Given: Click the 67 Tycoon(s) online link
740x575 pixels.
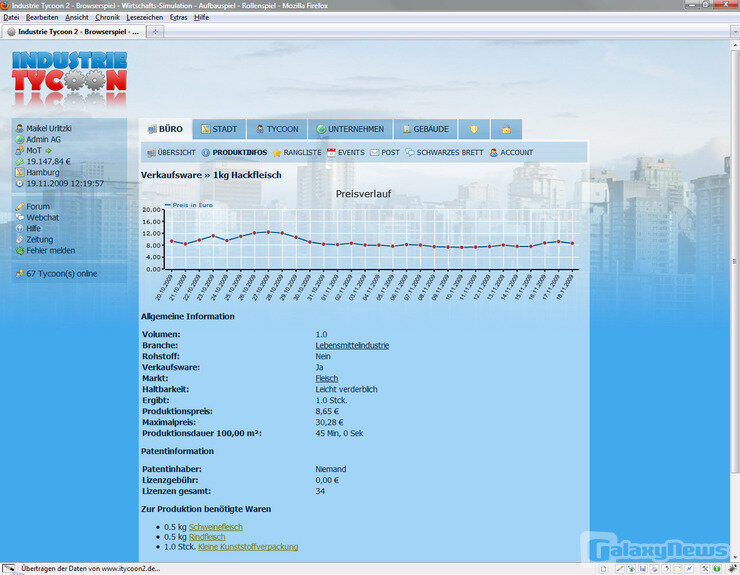Looking at the screenshot, I should 61,274.
